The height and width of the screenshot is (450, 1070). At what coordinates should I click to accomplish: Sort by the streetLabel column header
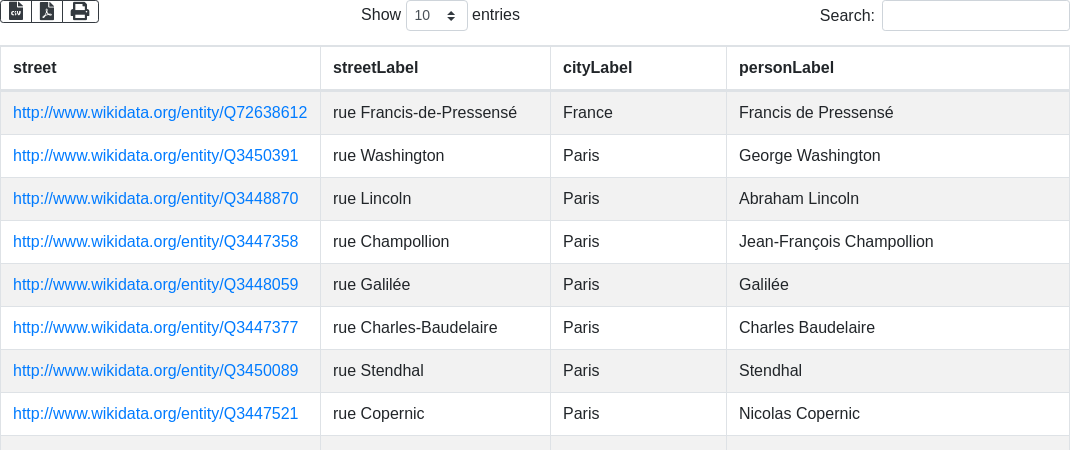pos(375,68)
